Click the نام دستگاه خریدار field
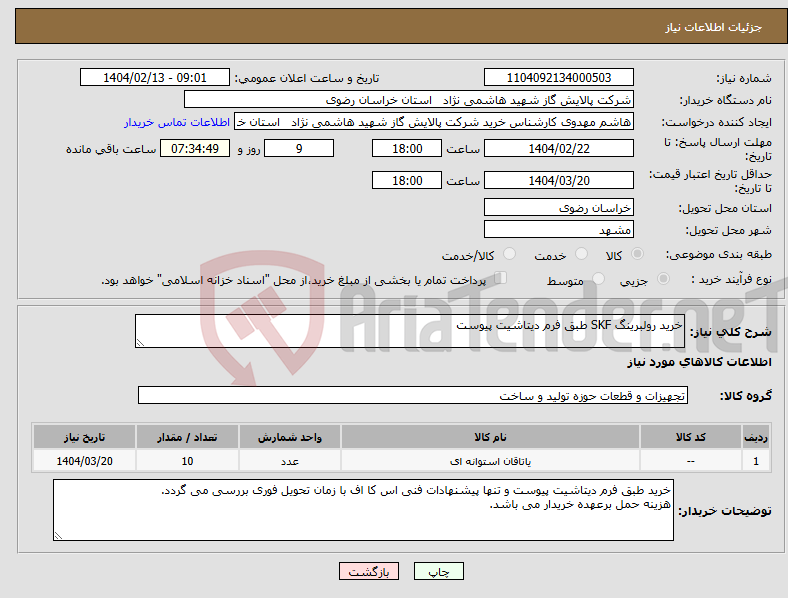 pyautogui.click(x=409, y=99)
